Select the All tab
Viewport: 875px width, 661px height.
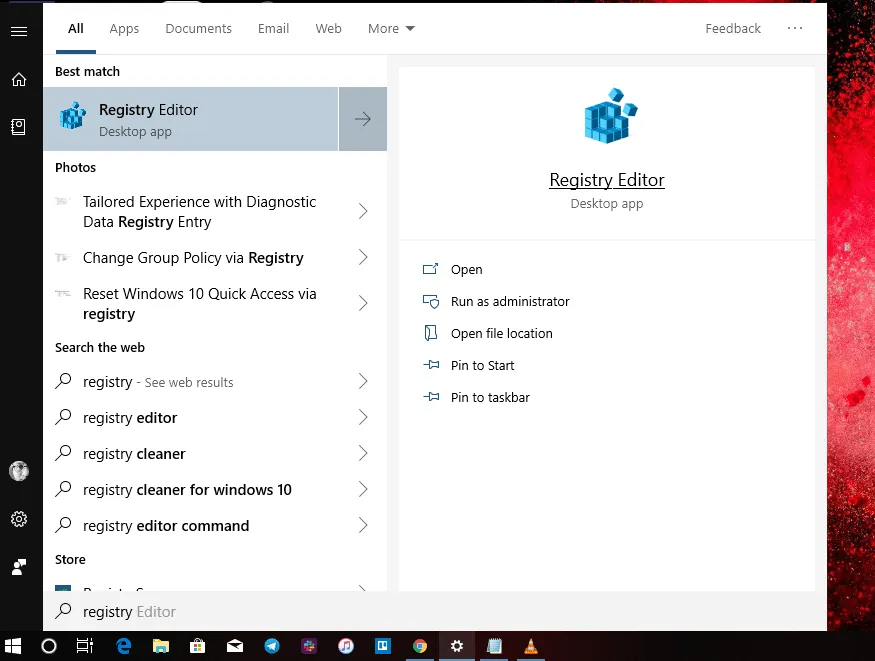(x=76, y=28)
